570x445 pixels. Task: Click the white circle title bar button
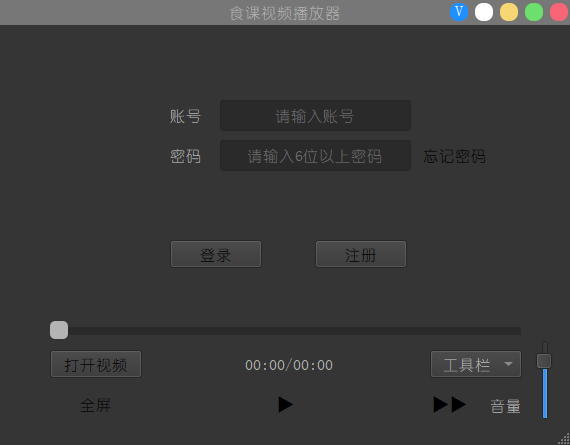click(x=484, y=12)
